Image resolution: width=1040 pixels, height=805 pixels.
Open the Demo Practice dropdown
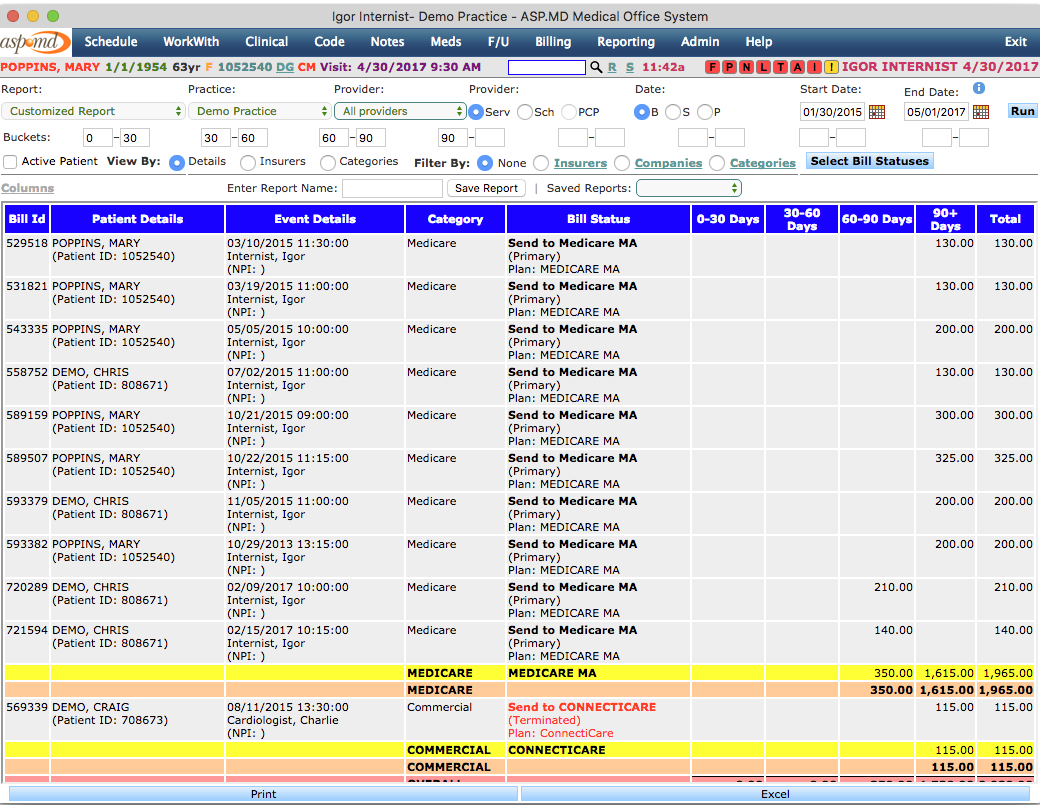259,111
